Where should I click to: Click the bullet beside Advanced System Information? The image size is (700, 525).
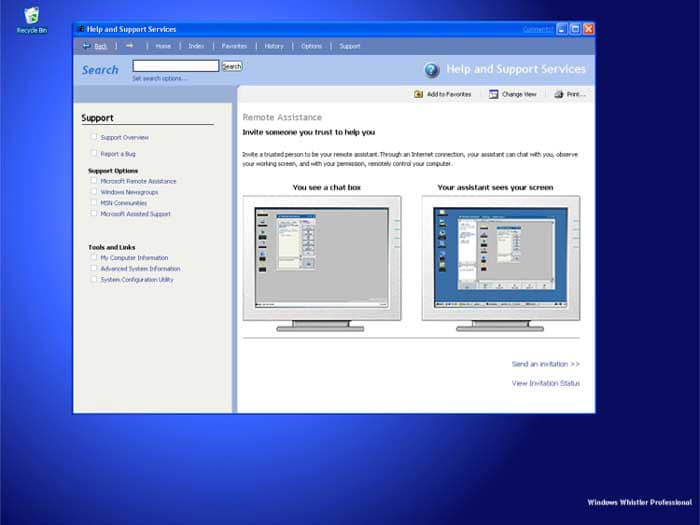[x=93, y=268]
